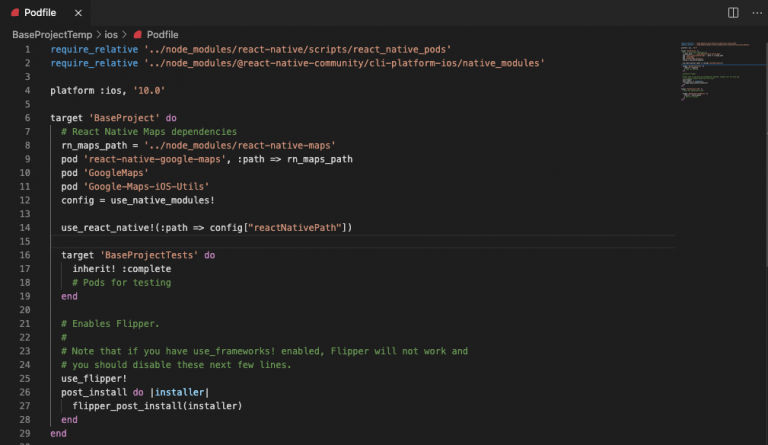This screenshot has height=445, width=768.
Task: Click the post_install do |installer| line
Action: pyautogui.click(x=135, y=392)
